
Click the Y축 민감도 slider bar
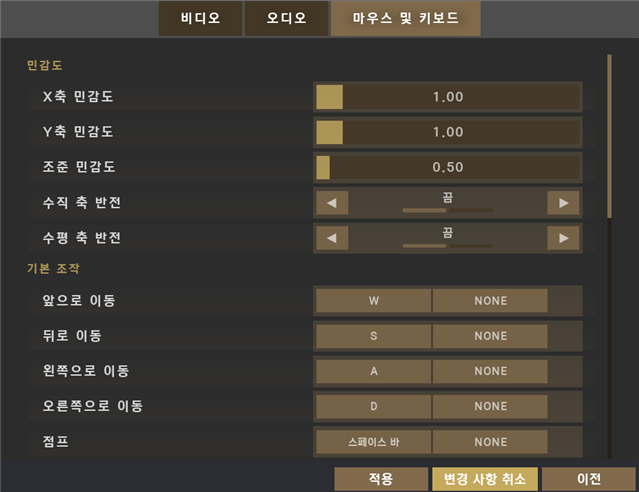447,132
